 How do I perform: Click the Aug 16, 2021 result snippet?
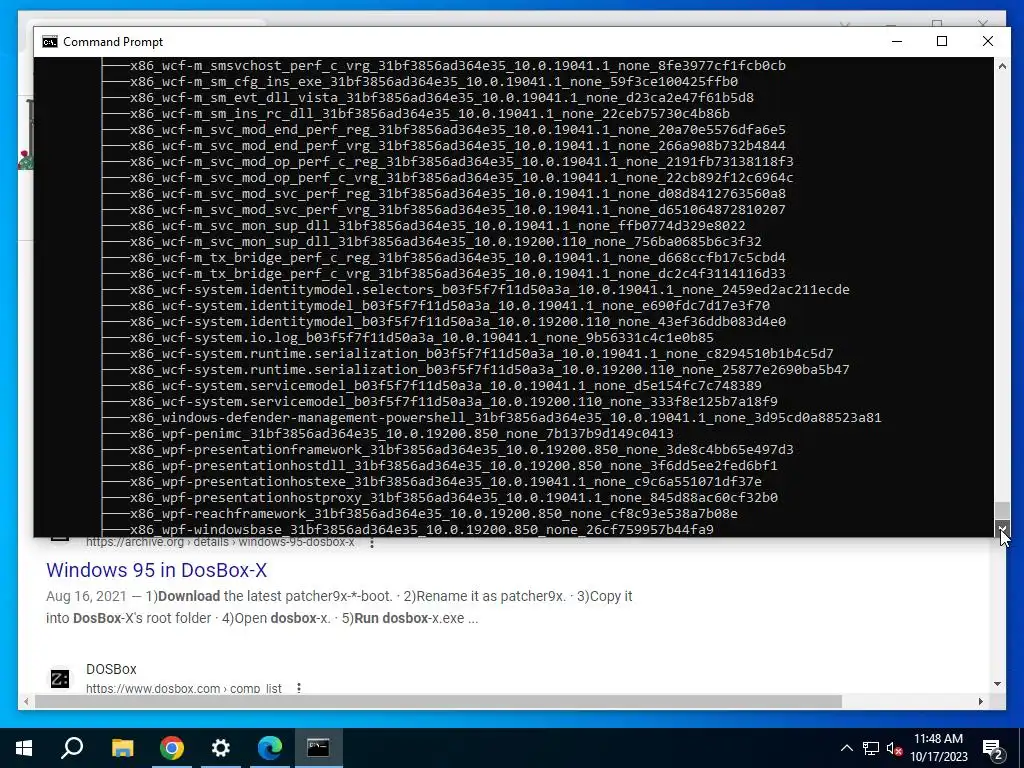[x=339, y=607]
